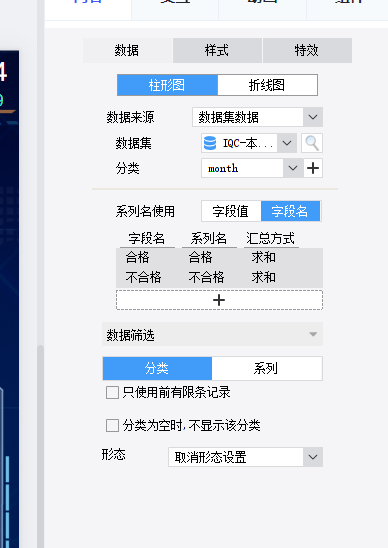Click the 系列名 column header
Image resolution: width=388 pixels, height=548 pixels.
pos(209,239)
